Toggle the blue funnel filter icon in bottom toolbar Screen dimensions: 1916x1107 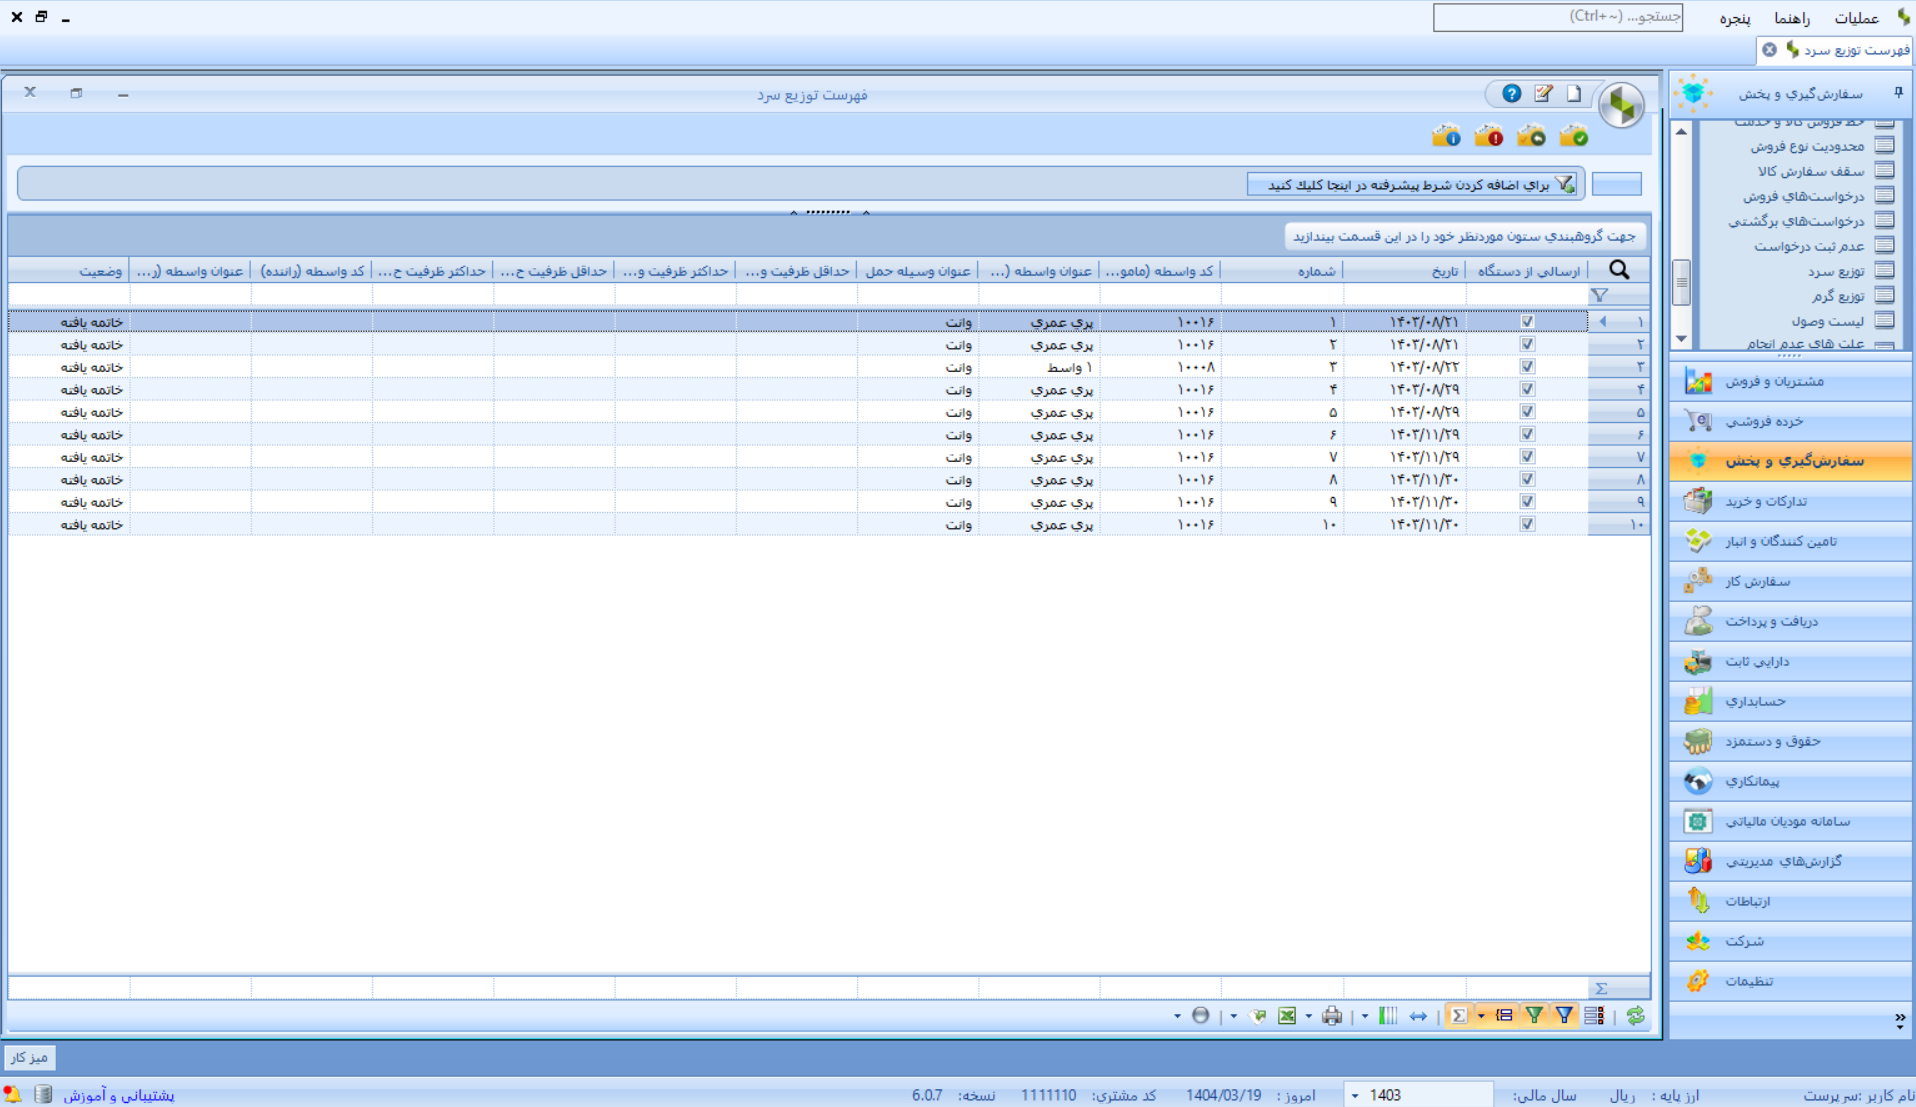(1564, 1016)
